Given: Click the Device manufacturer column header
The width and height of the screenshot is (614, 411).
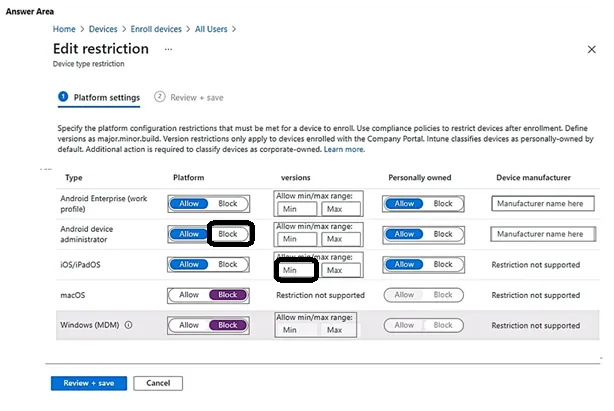Looking at the screenshot, I should pos(533,178).
